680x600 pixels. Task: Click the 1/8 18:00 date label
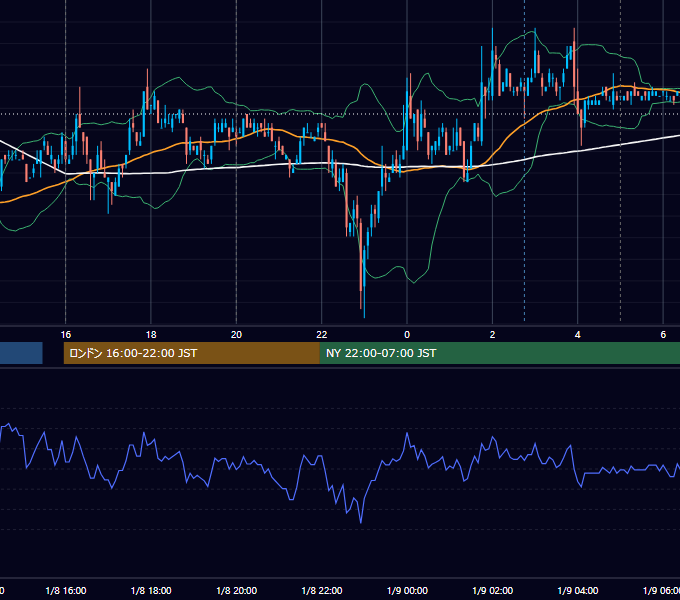(x=151, y=590)
